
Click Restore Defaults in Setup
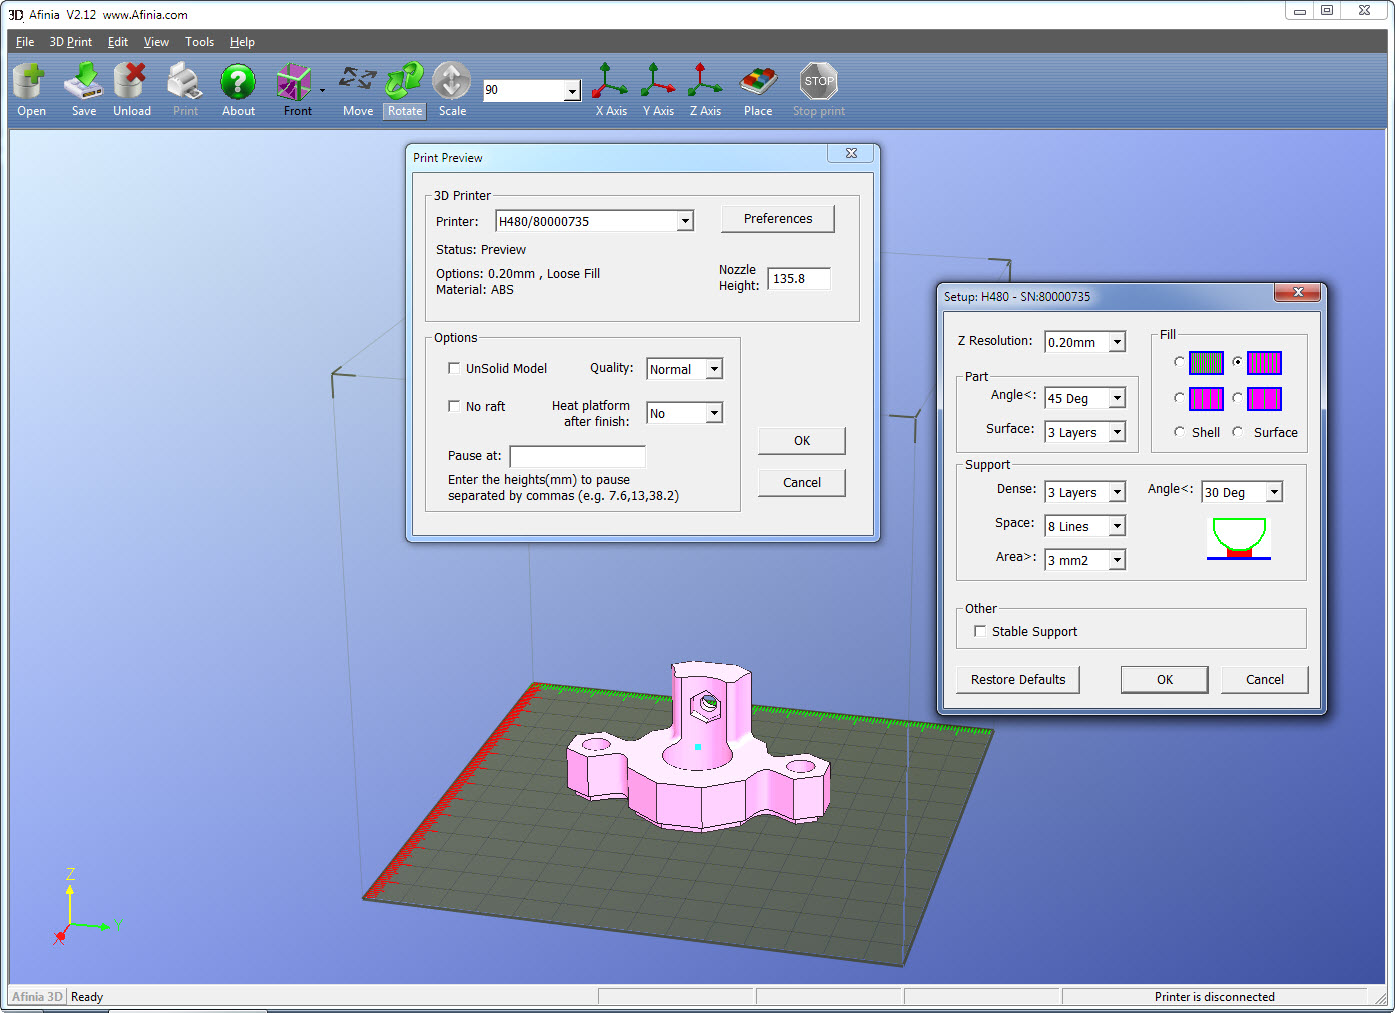[1018, 680]
